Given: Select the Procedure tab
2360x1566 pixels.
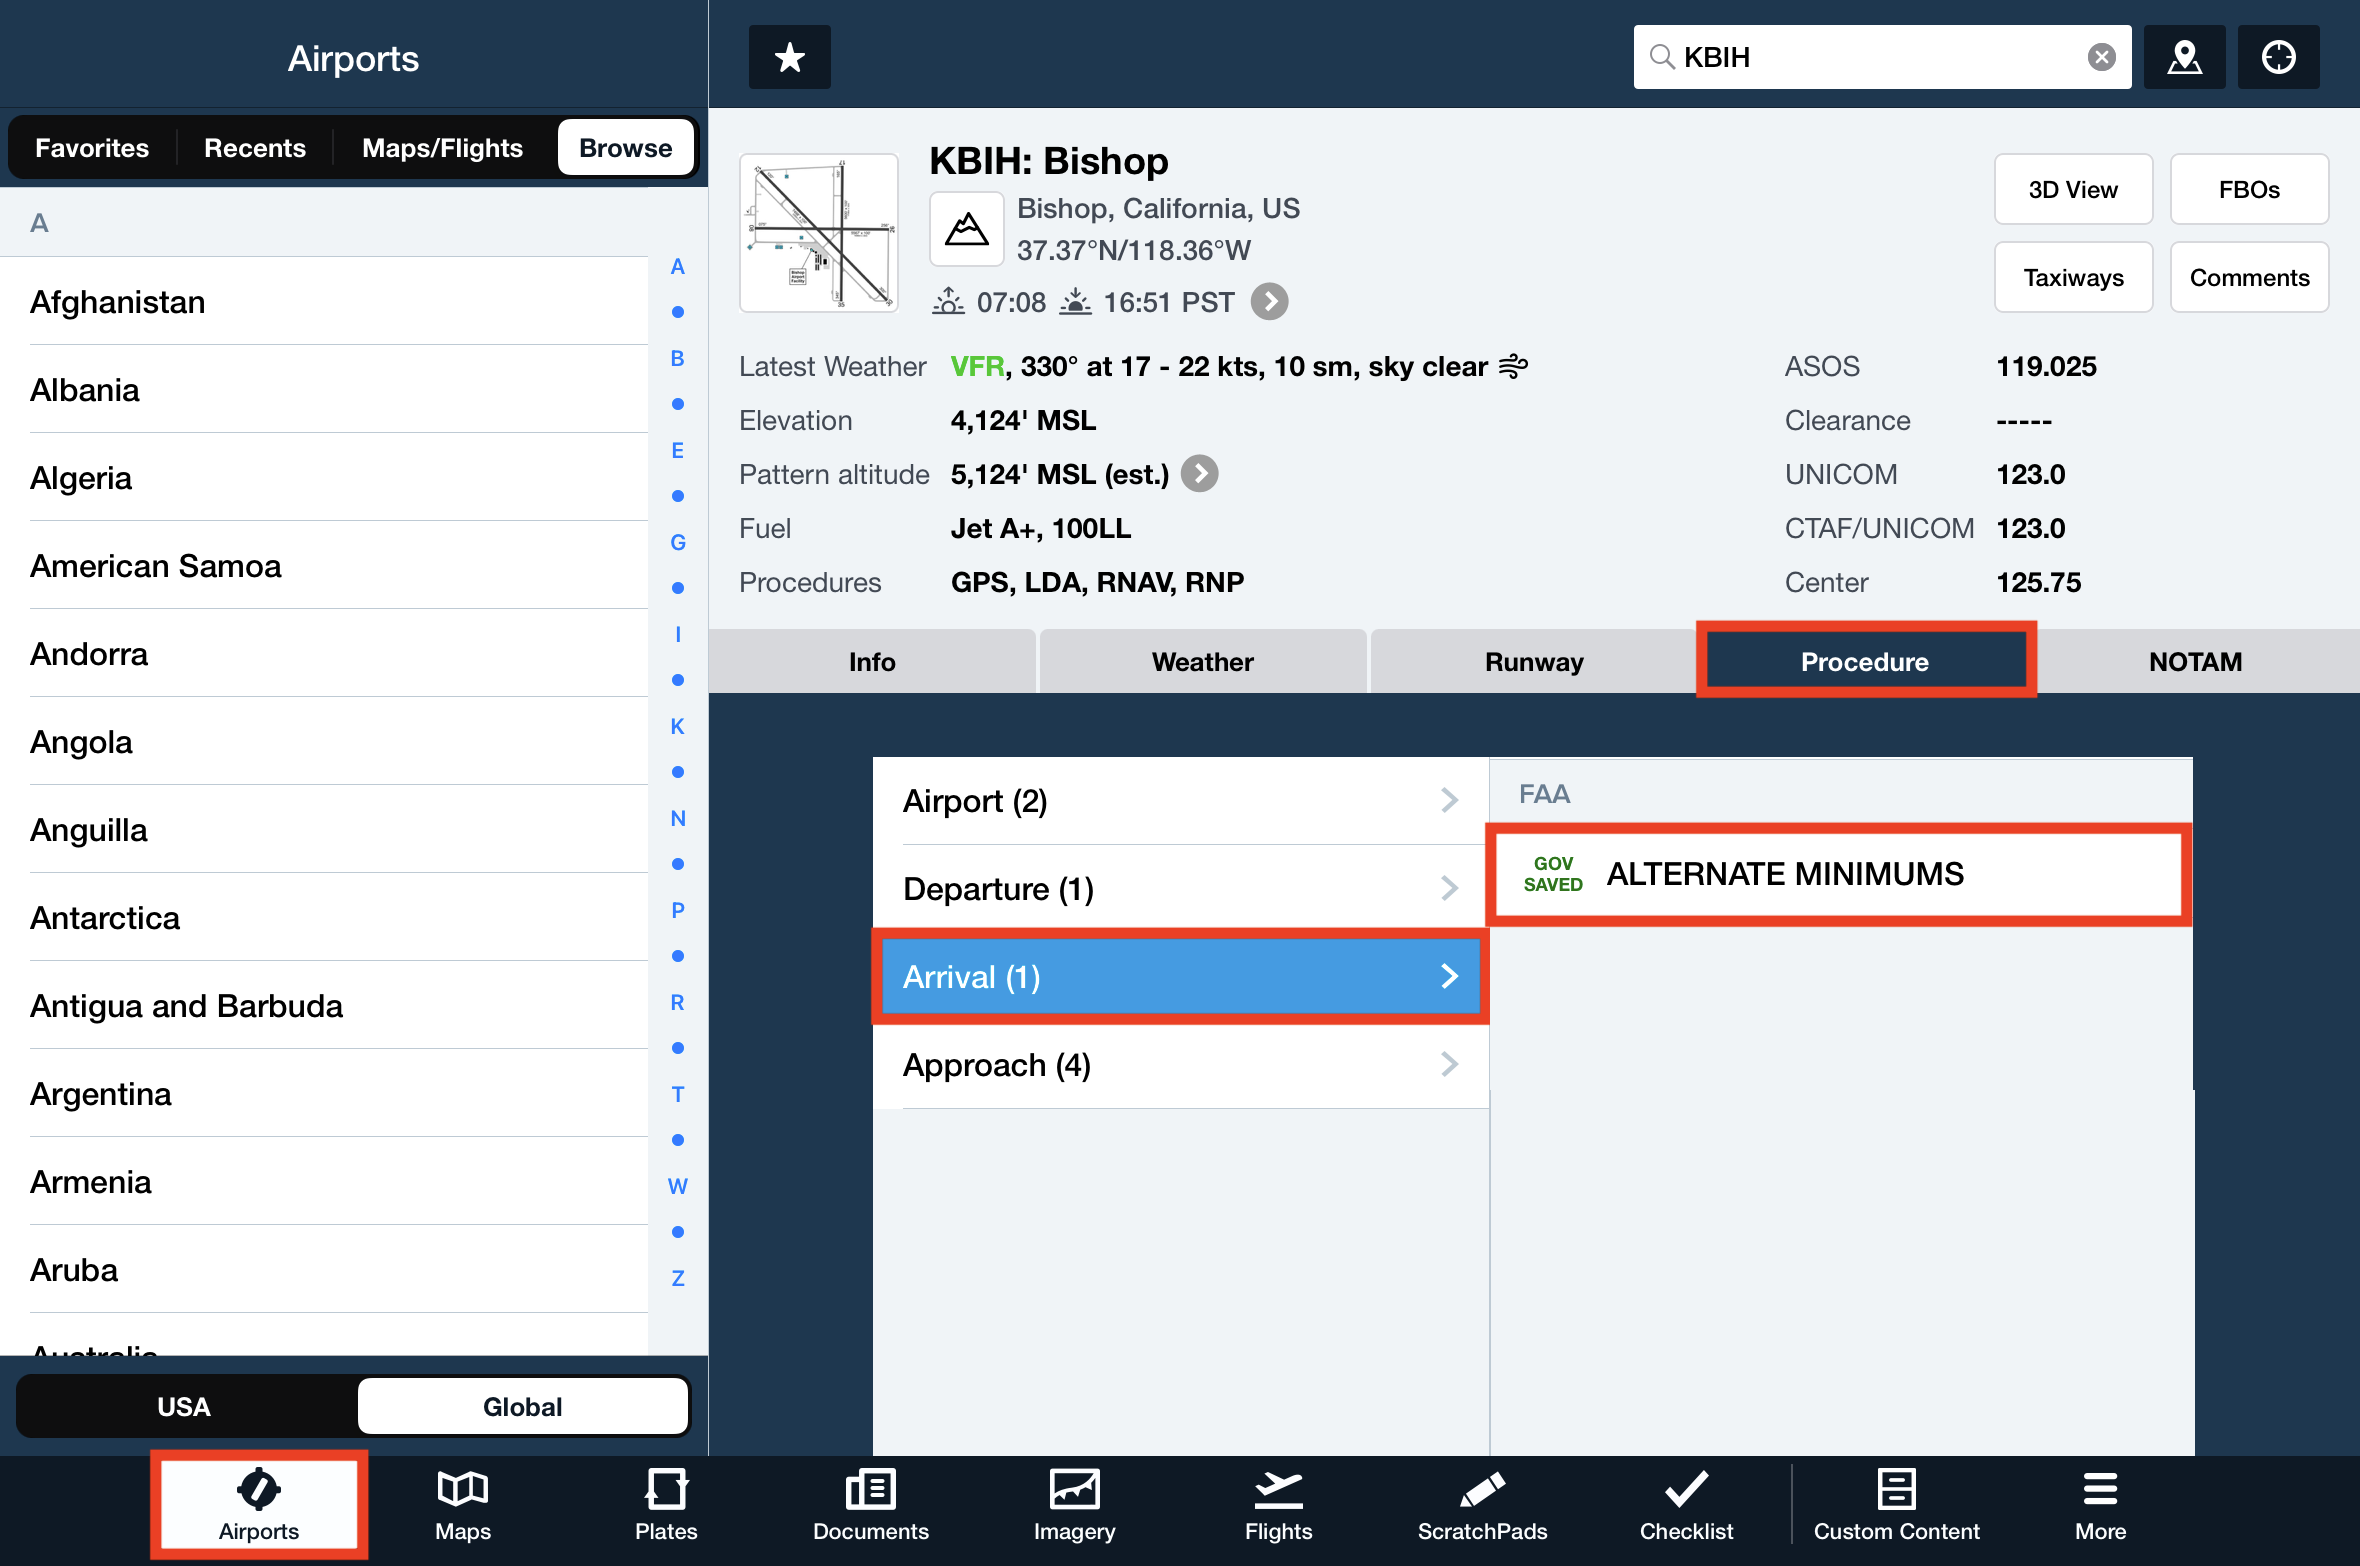Looking at the screenshot, I should click(1865, 662).
